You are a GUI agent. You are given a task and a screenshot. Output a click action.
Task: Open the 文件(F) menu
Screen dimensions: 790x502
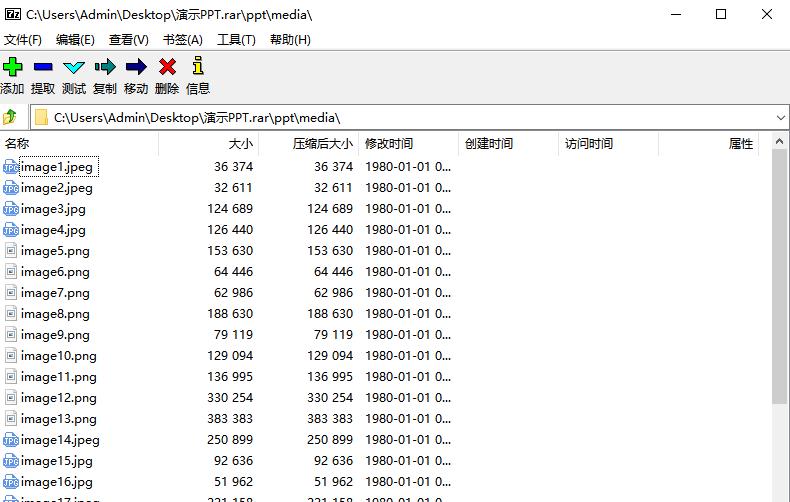coord(23,39)
